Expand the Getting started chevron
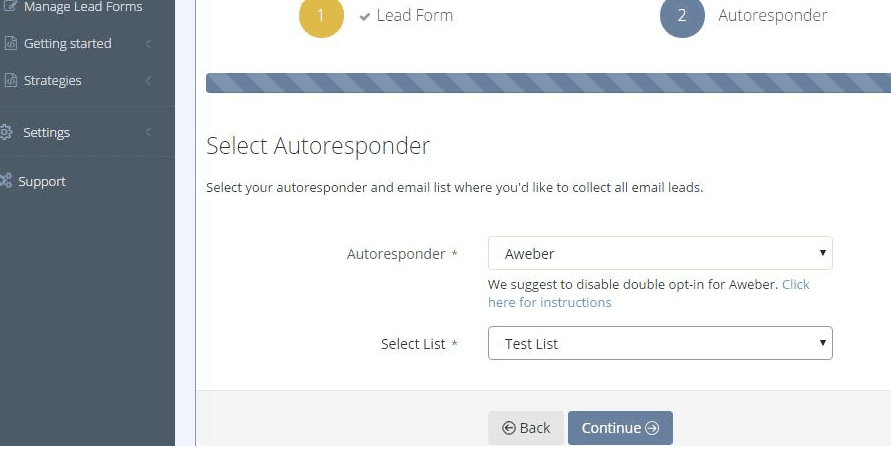891x460 pixels. tap(148, 43)
